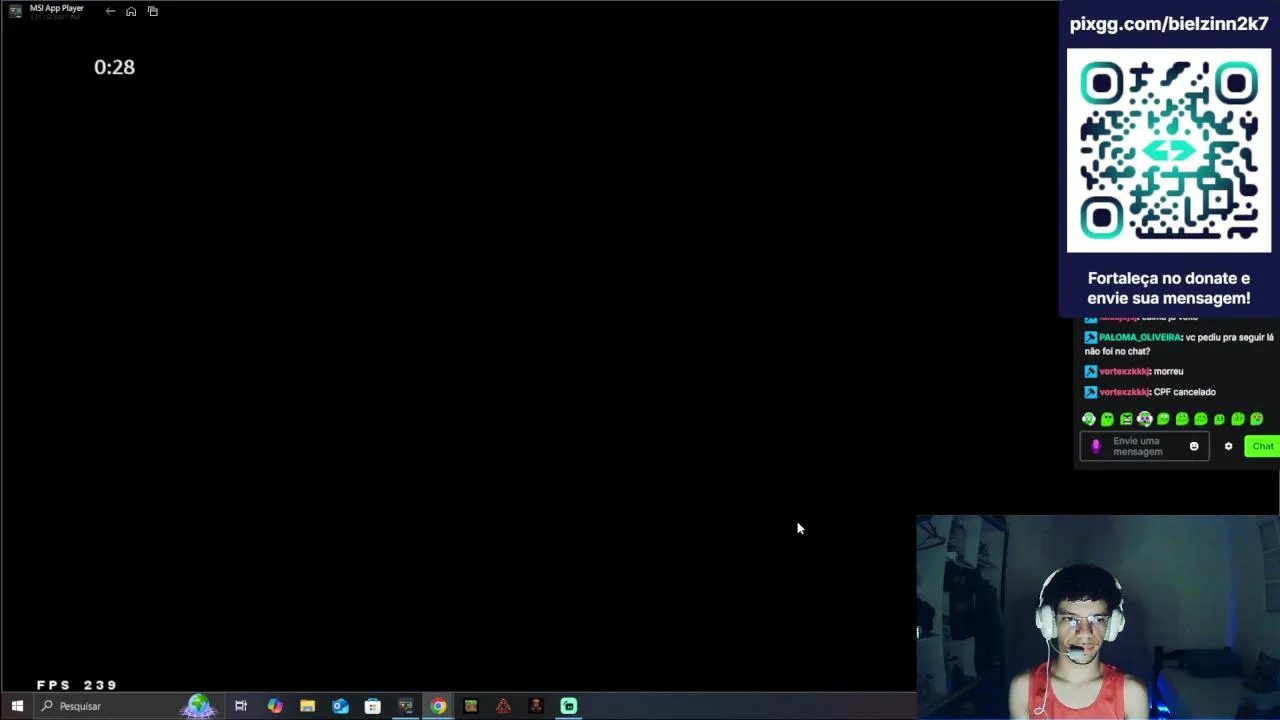Open the PALOMA_OLIVEIRA username in chat
Image resolution: width=1280 pixels, height=720 pixels.
(x=1140, y=337)
